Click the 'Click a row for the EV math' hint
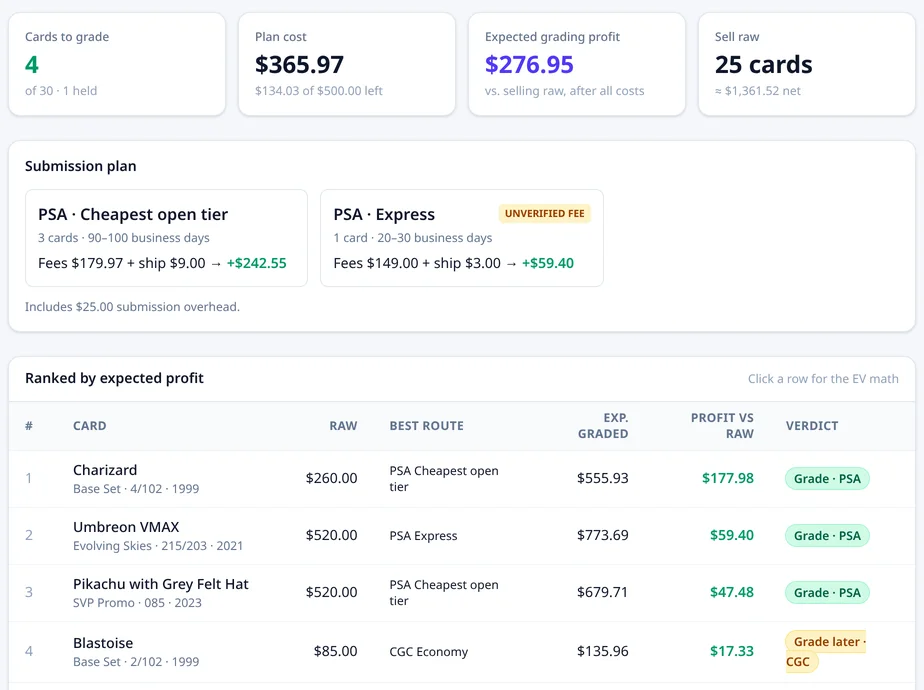 click(823, 378)
